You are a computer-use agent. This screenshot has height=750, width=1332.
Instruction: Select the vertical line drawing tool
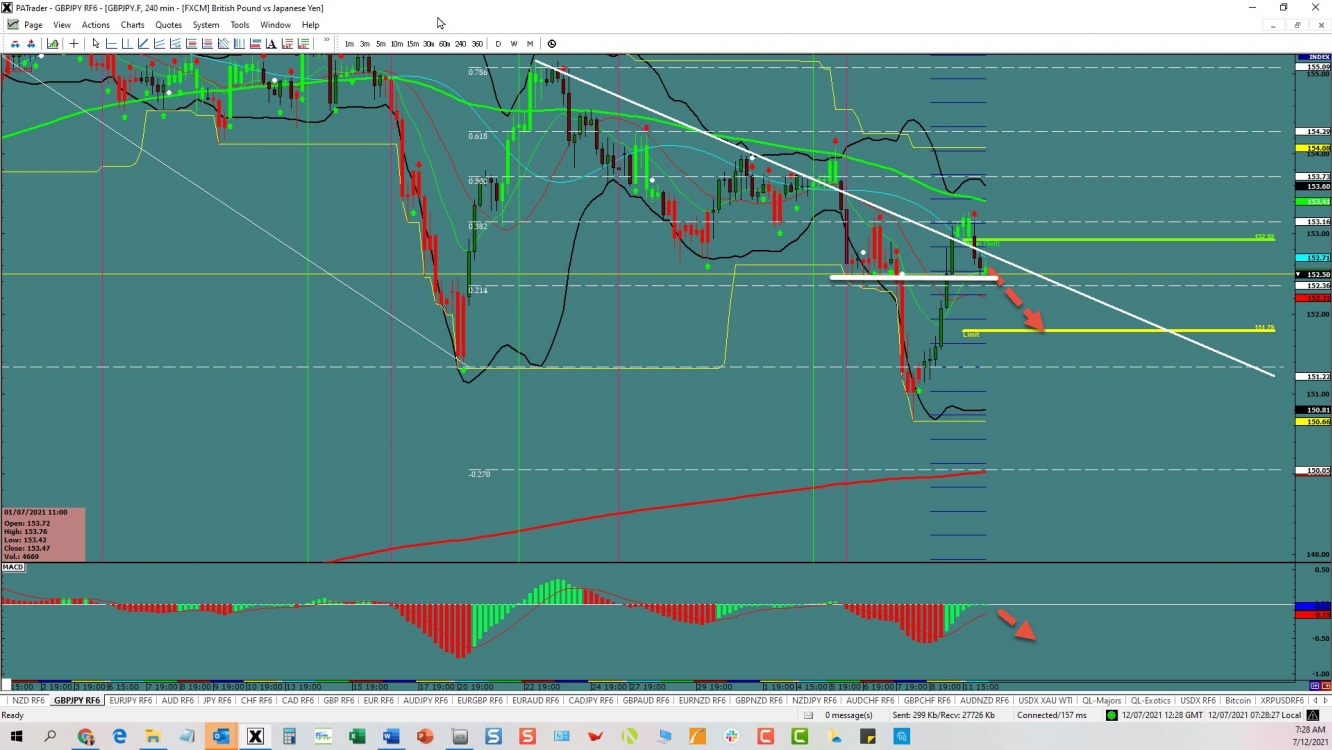coord(127,44)
